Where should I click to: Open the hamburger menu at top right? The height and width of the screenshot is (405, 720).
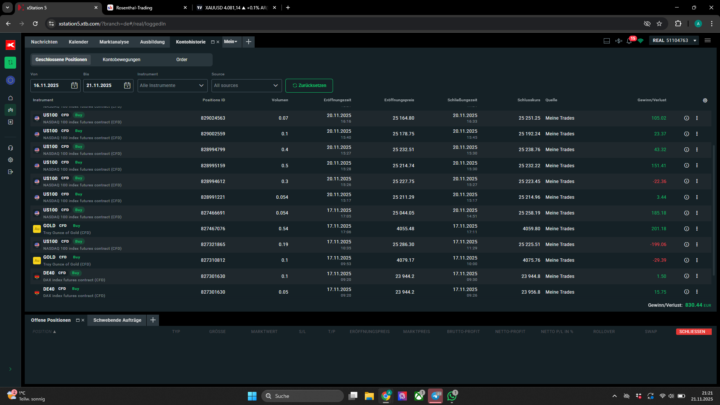pyautogui.click(x=708, y=40)
